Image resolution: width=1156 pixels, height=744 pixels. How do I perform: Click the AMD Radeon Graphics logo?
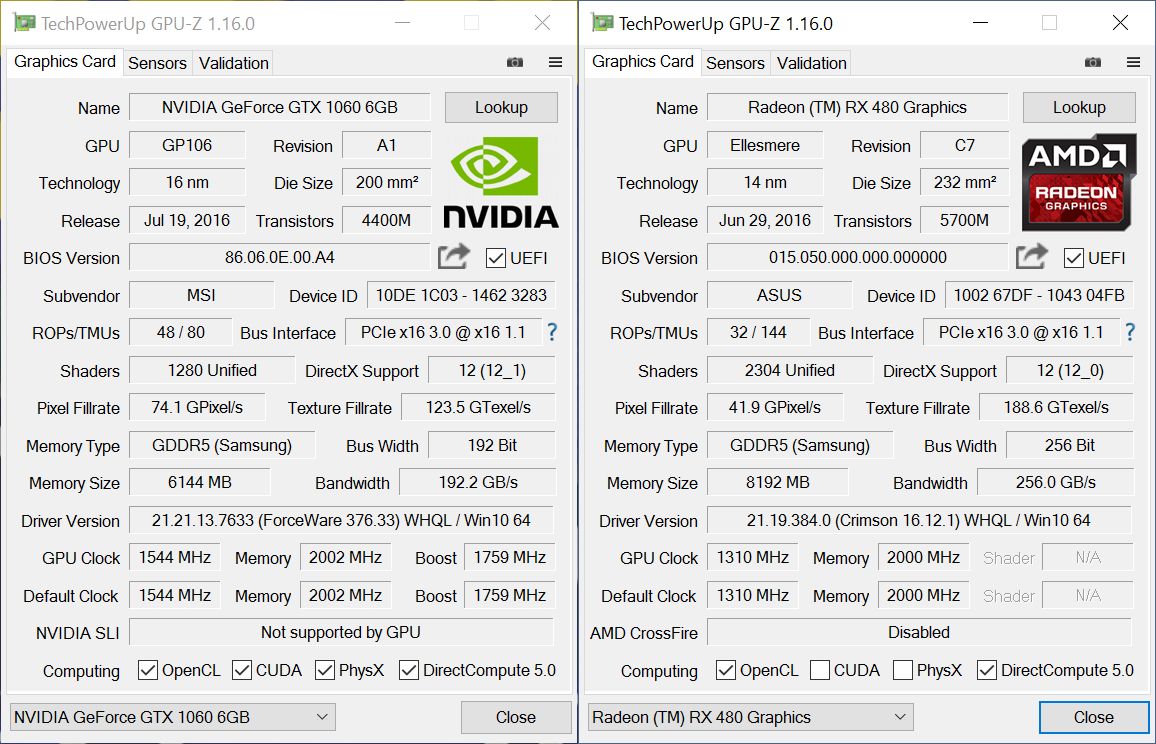click(1079, 182)
